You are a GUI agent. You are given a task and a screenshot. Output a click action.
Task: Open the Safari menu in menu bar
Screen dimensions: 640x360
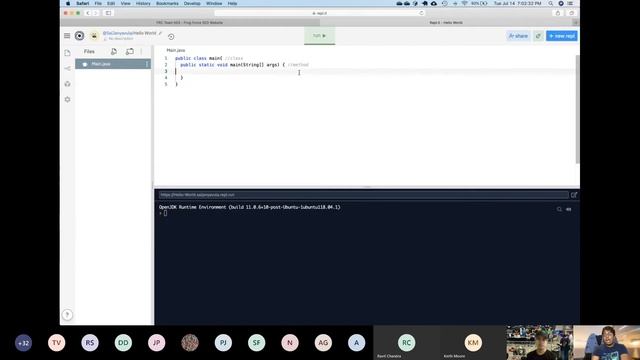[82, 3]
